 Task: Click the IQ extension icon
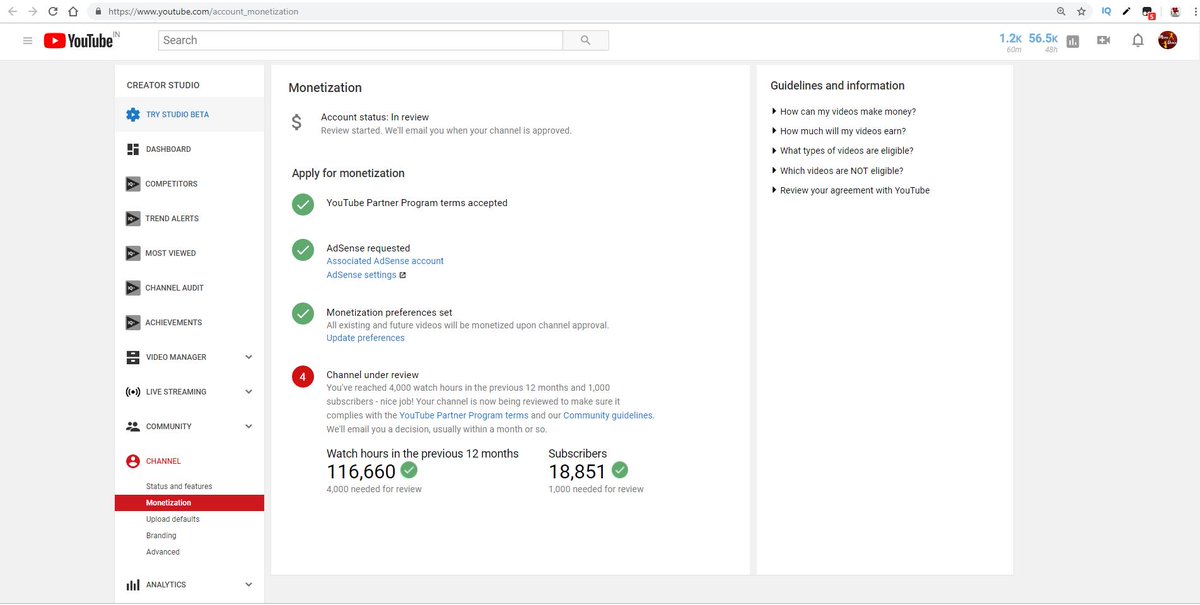(x=1107, y=12)
